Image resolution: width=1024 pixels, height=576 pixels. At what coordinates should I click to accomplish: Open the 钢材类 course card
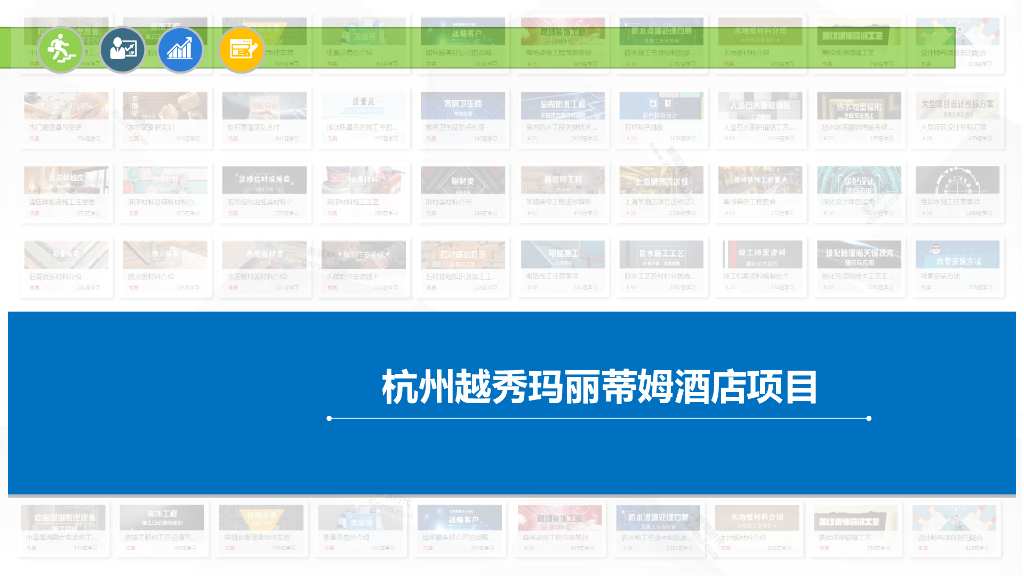point(463,193)
